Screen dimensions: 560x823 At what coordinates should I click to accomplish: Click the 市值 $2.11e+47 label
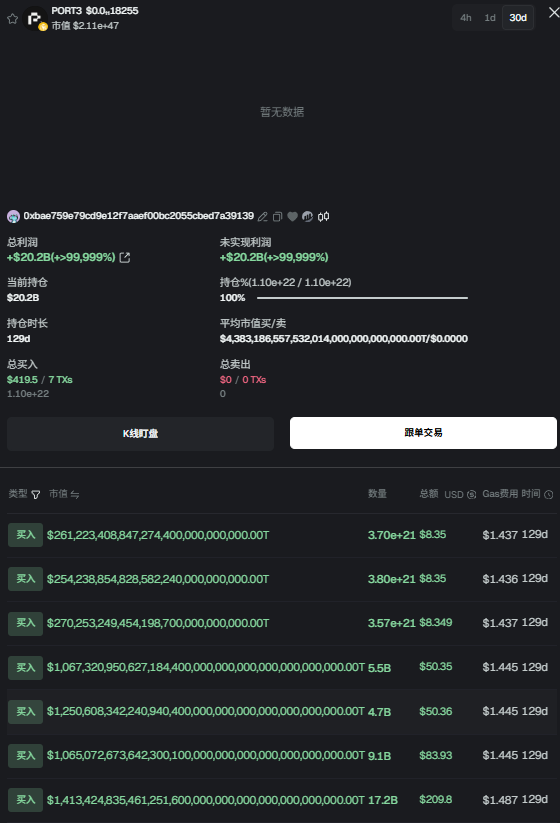(x=85, y=26)
